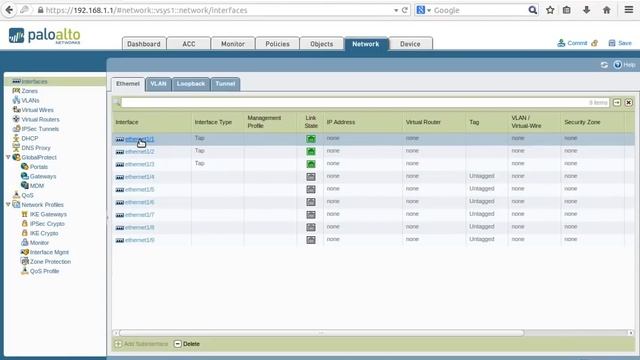This screenshot has width=640, height=360.
Task: Open the ethernet1/6 interface link
Action: (x=140, y=202)
